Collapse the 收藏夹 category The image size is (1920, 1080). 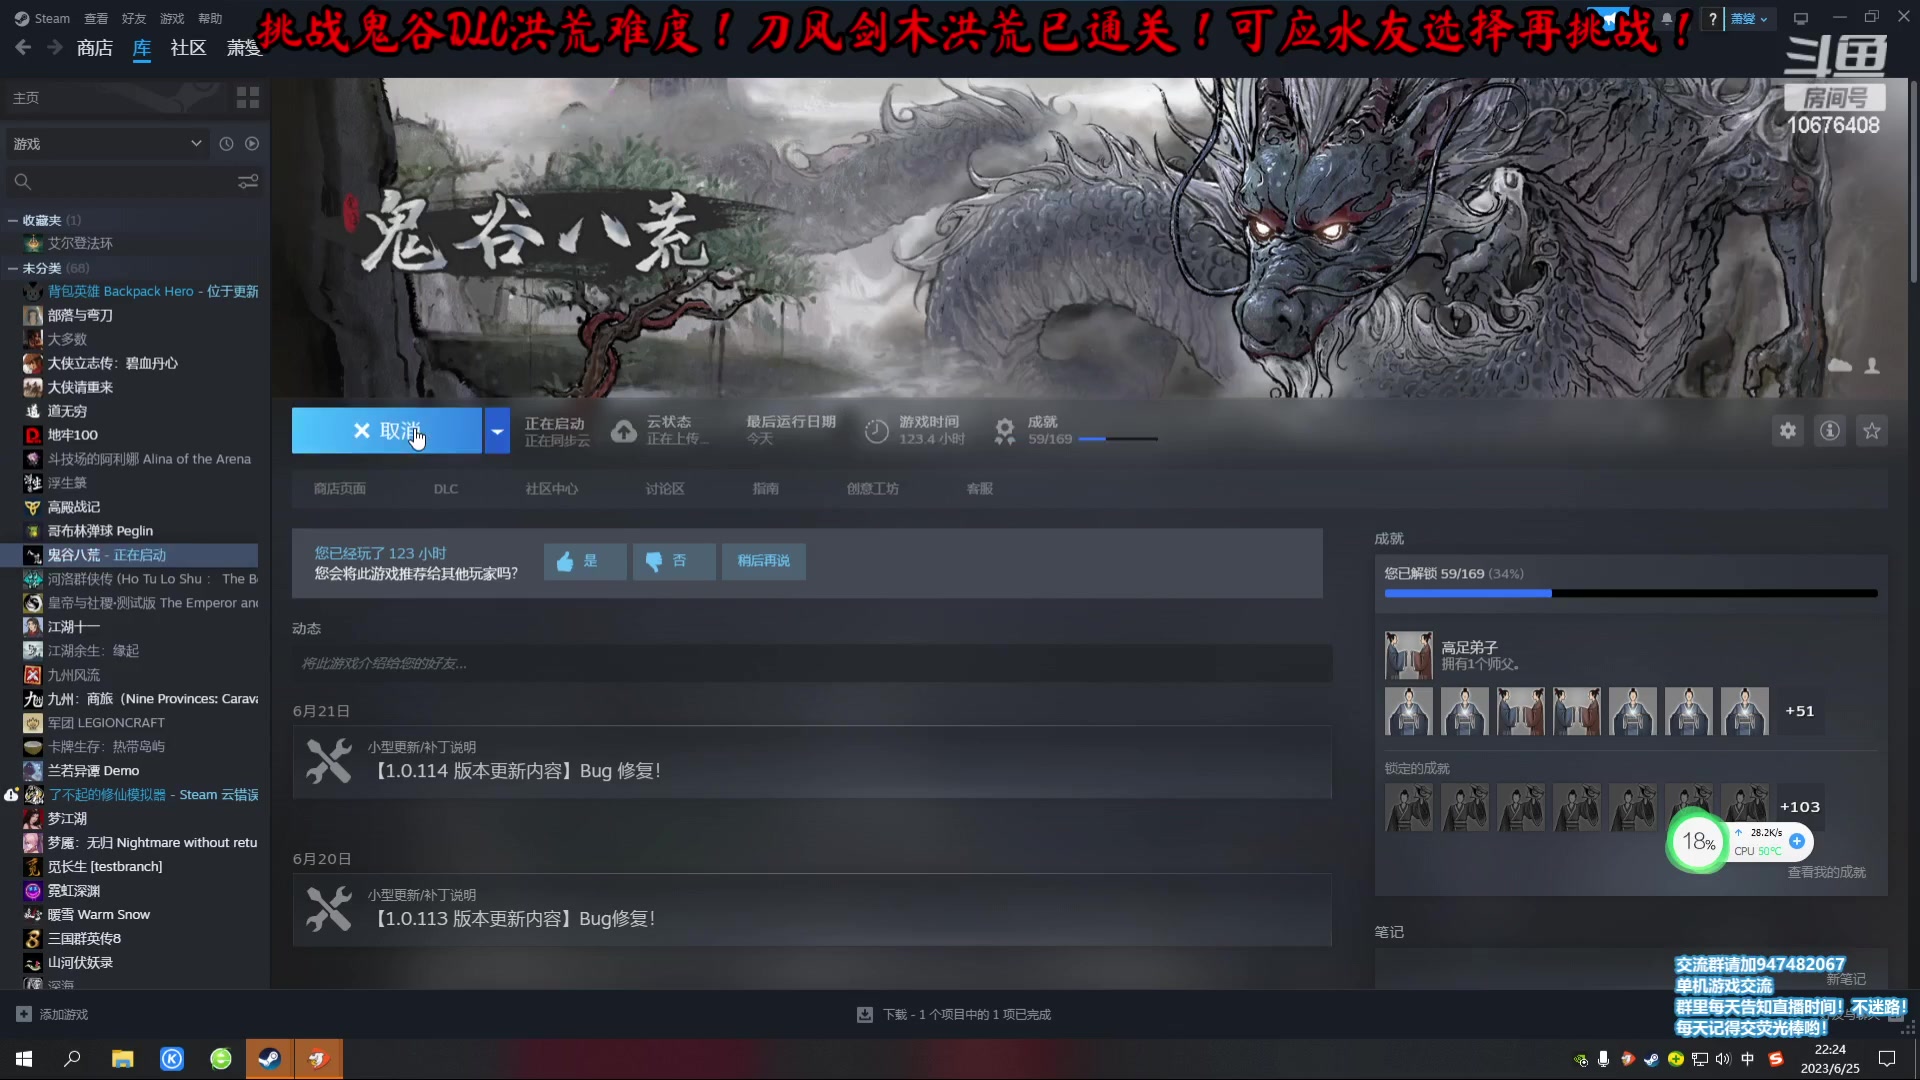click(x=13, y=220)
